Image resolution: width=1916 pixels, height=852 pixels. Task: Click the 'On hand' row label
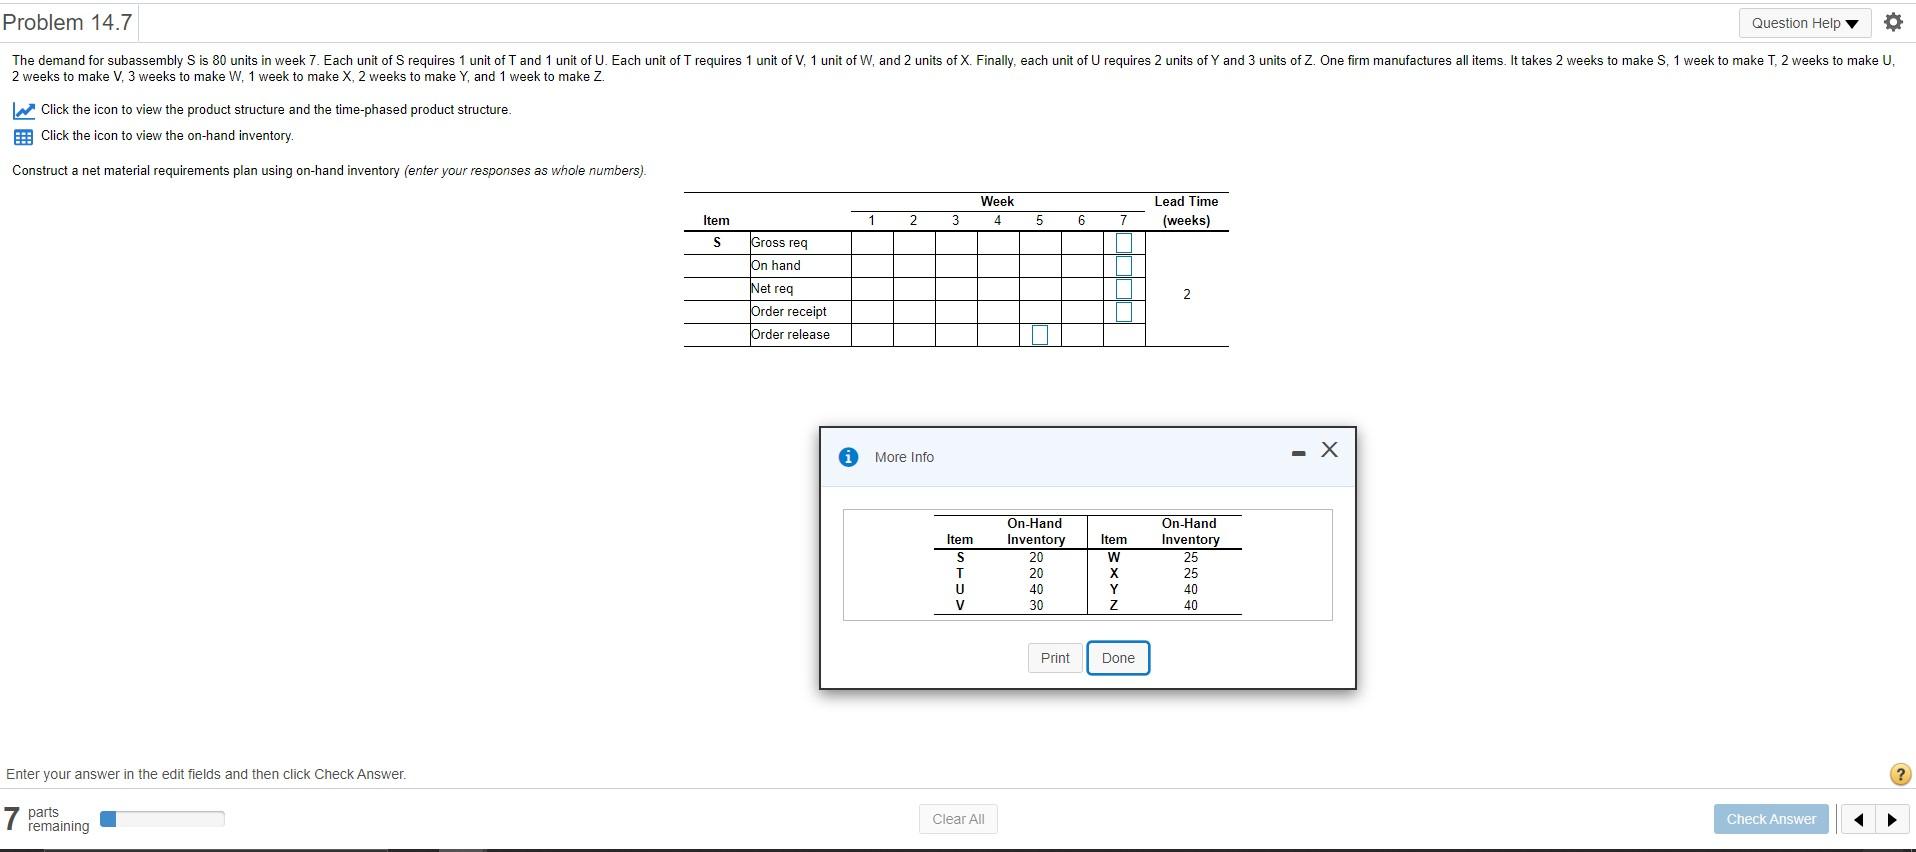[776, 266]
